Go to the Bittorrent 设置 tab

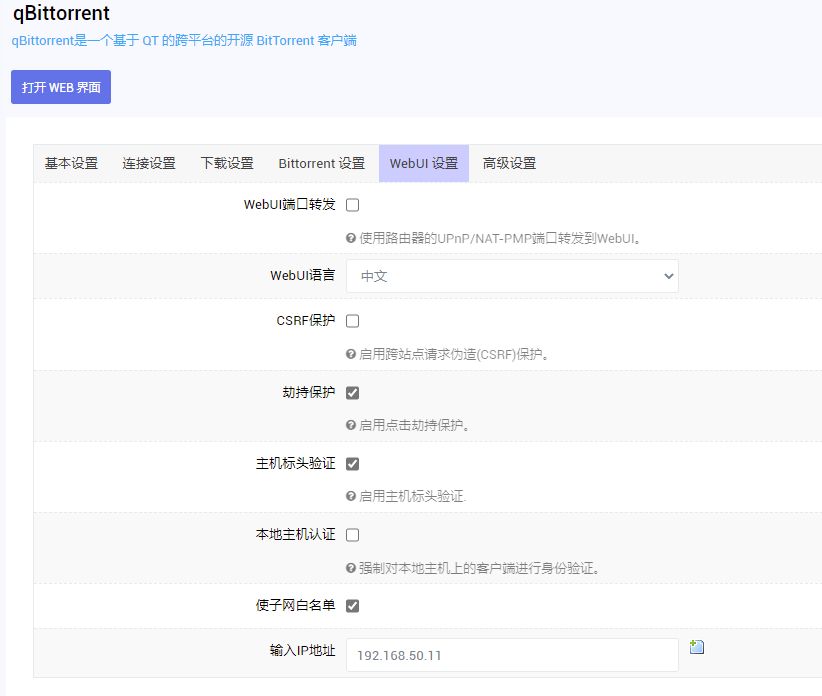321,164
